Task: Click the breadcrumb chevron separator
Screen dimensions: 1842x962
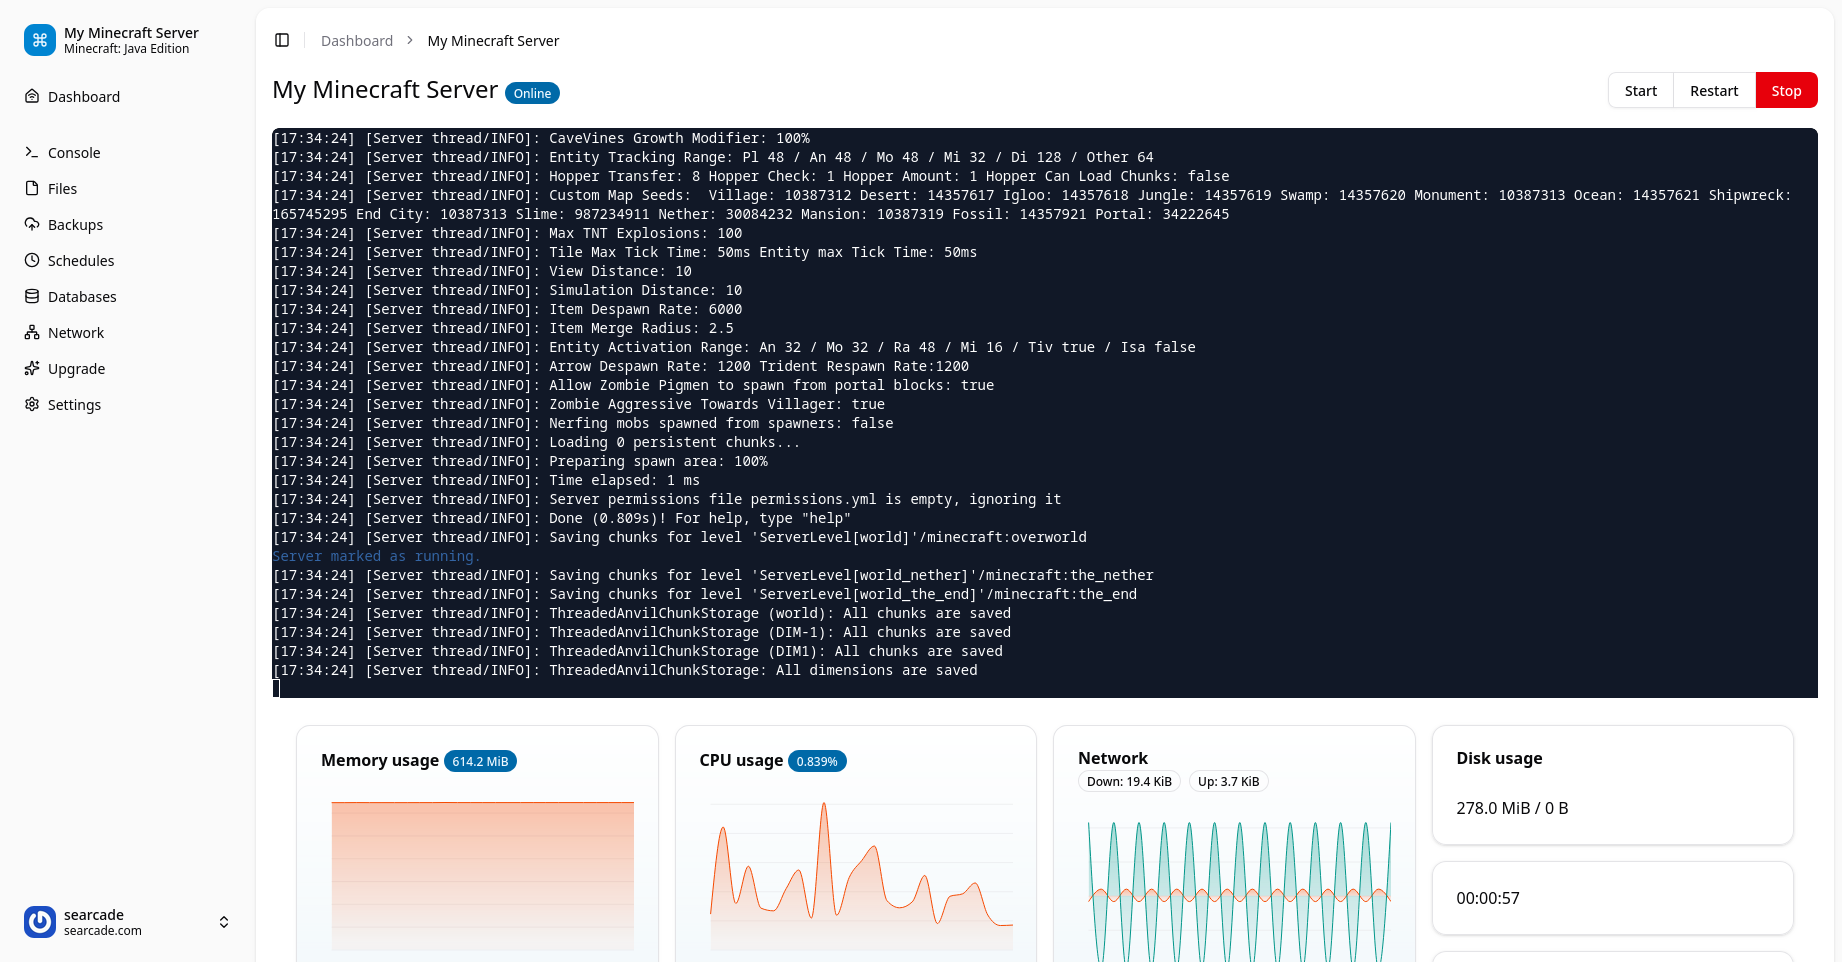Action: pyautogui.click(x=410, y=40)
